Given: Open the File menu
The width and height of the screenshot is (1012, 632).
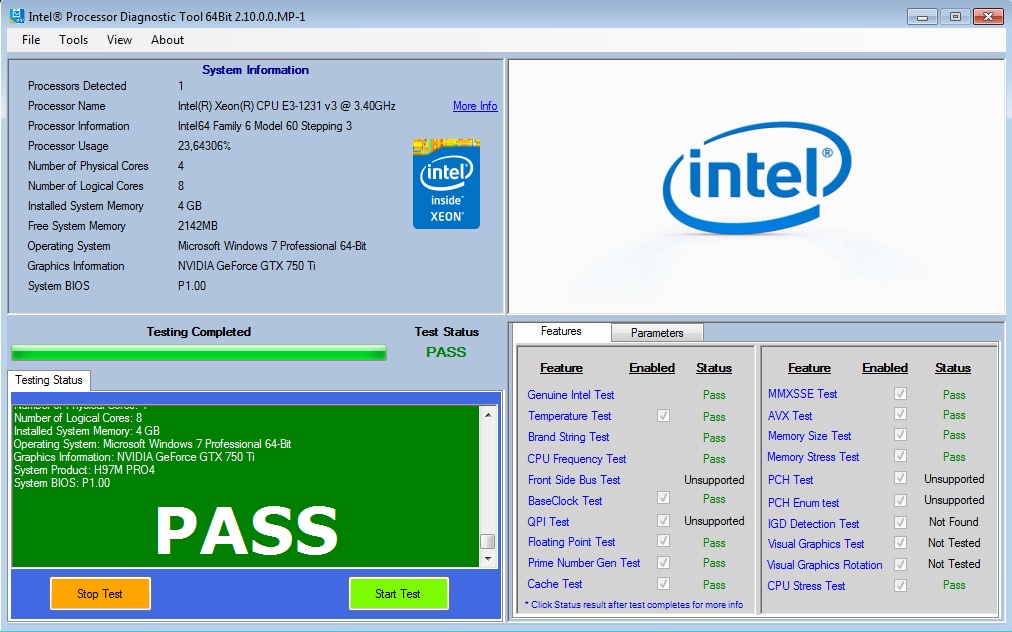Looking at the screenshot, I should 31,40.
